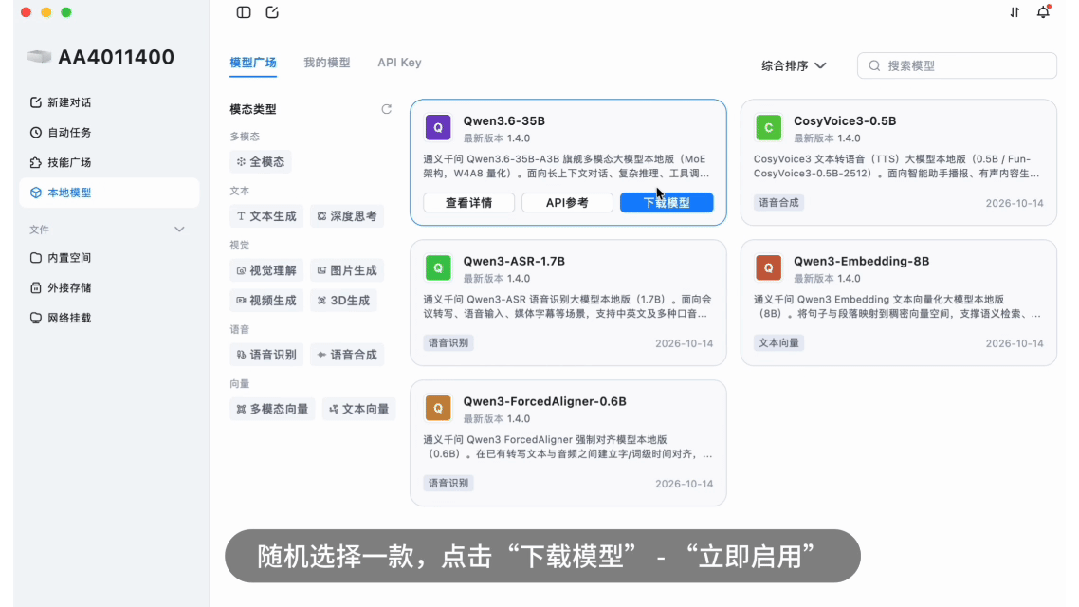Toggle the 文本向量 filter chip in the filter panel
The image size is (1079, 607).
point(359,409)
